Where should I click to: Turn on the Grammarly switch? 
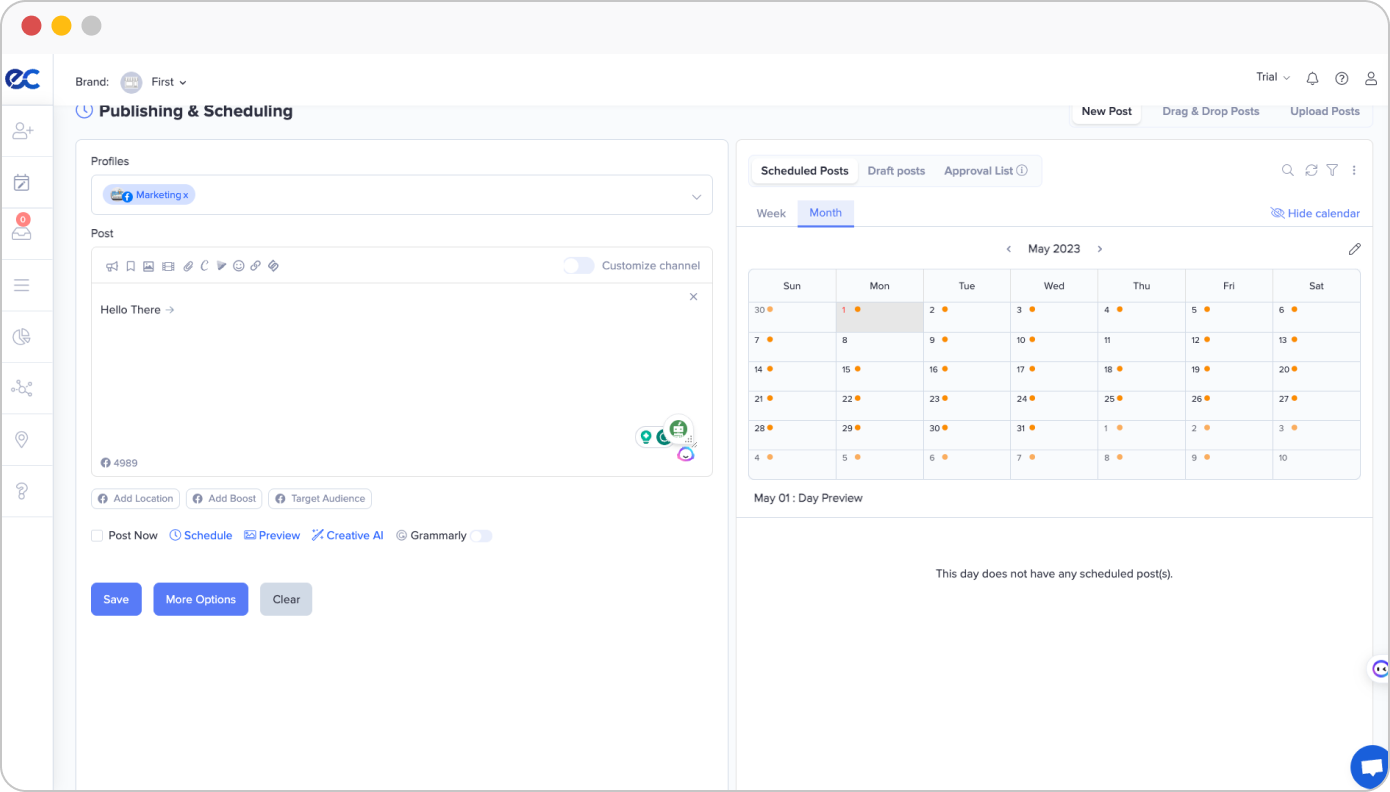click(x=481, y=536)
